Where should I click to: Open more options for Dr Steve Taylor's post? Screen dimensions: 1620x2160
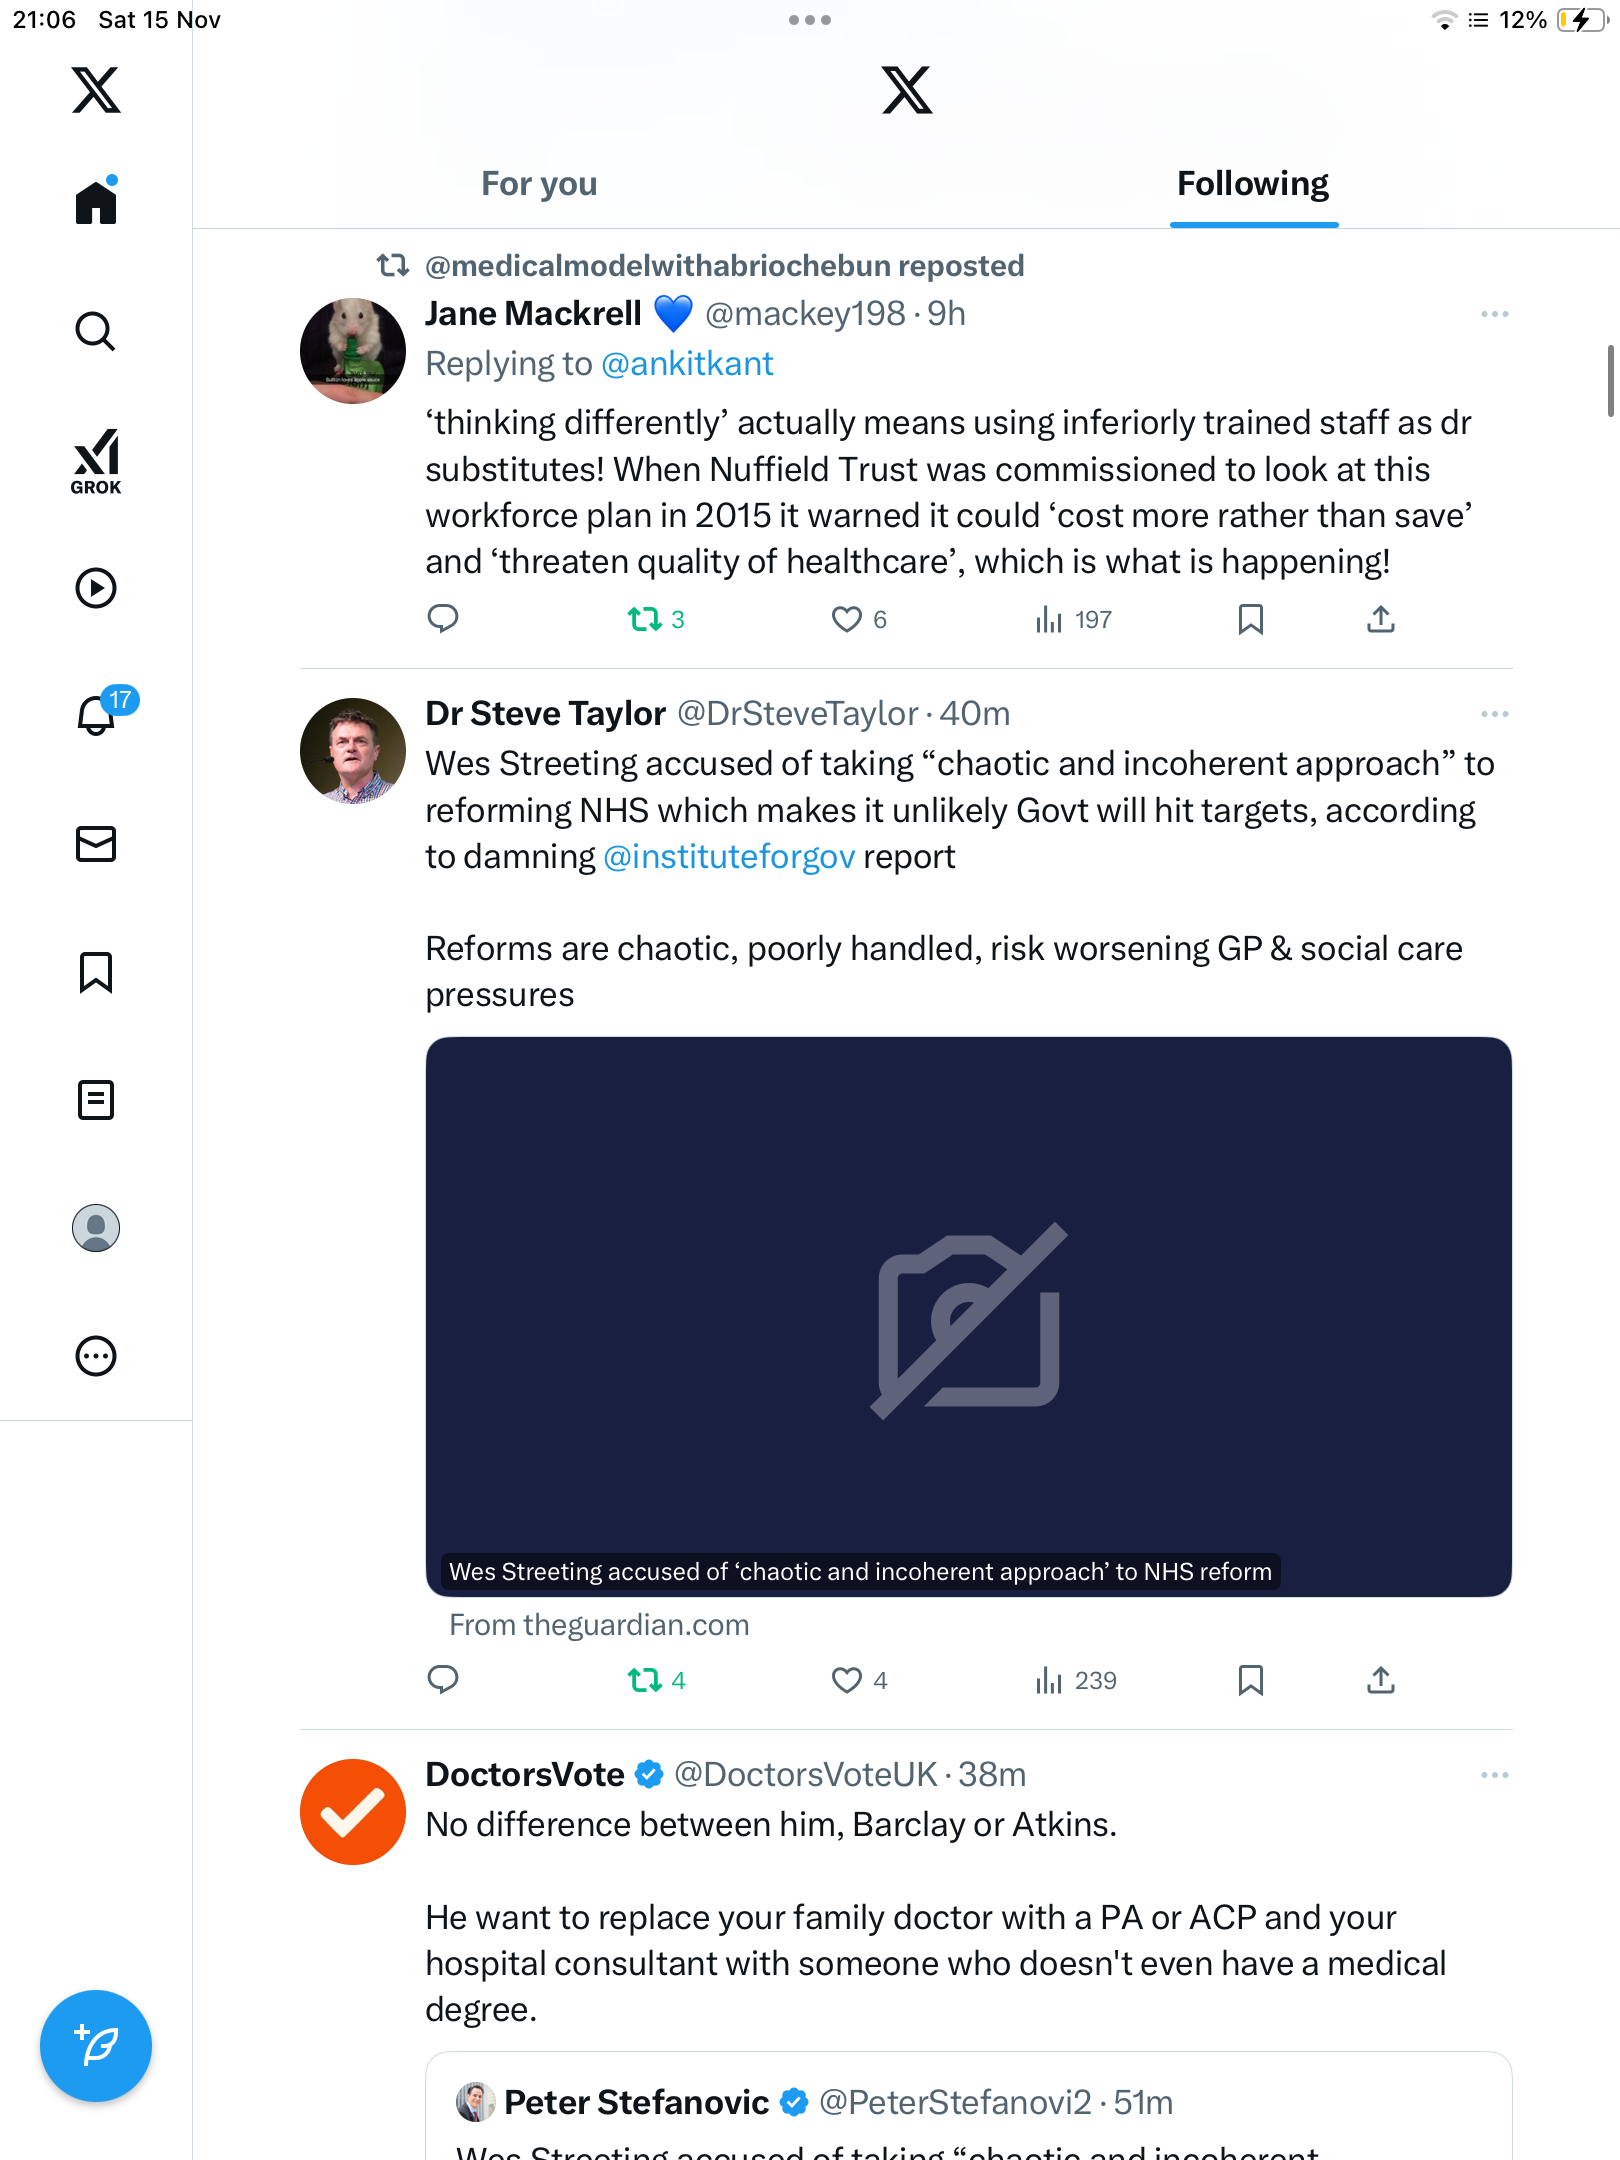click(x=1494, y=714)
